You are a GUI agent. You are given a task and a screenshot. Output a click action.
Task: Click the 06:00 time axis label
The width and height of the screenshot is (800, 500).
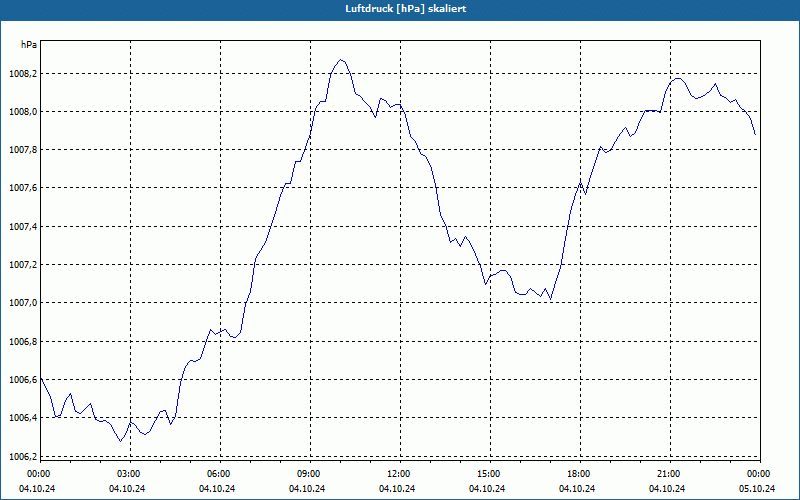pyautogui.click(x=220, y=473)
